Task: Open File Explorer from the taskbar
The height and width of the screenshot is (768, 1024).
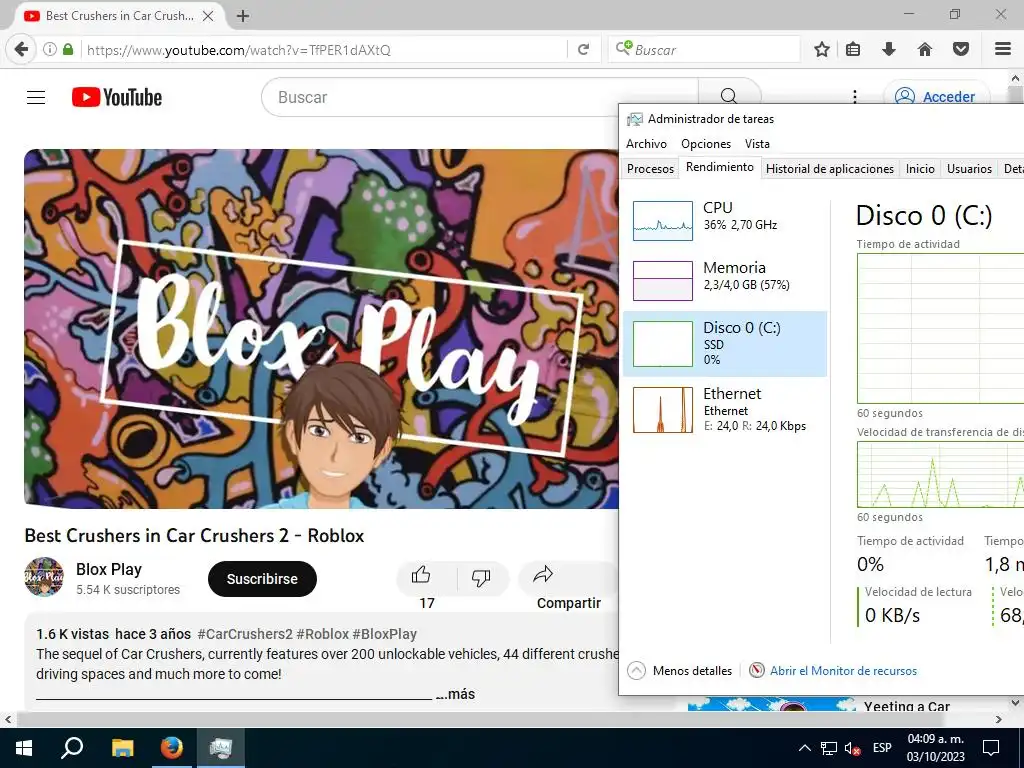Action: click(122, 748)
